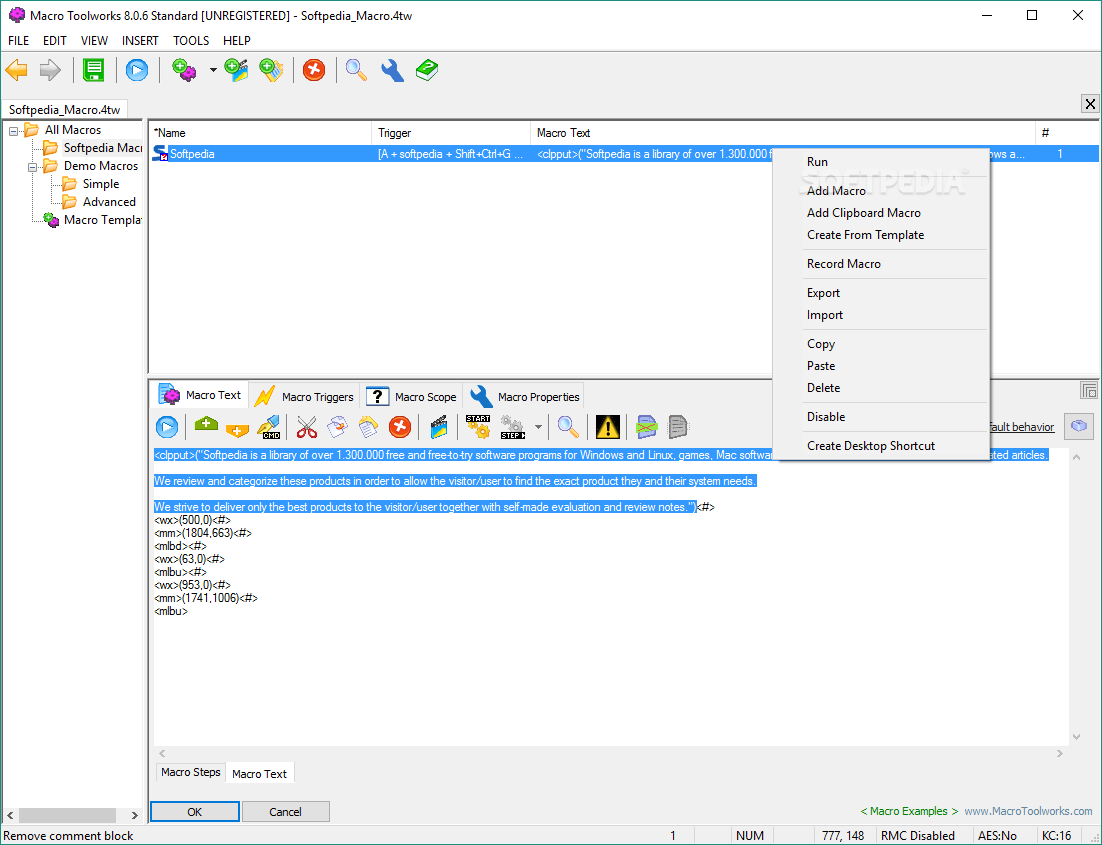Open settings with the blue wrench icon
The image size is (1102, 845).
tap(392, 70)
